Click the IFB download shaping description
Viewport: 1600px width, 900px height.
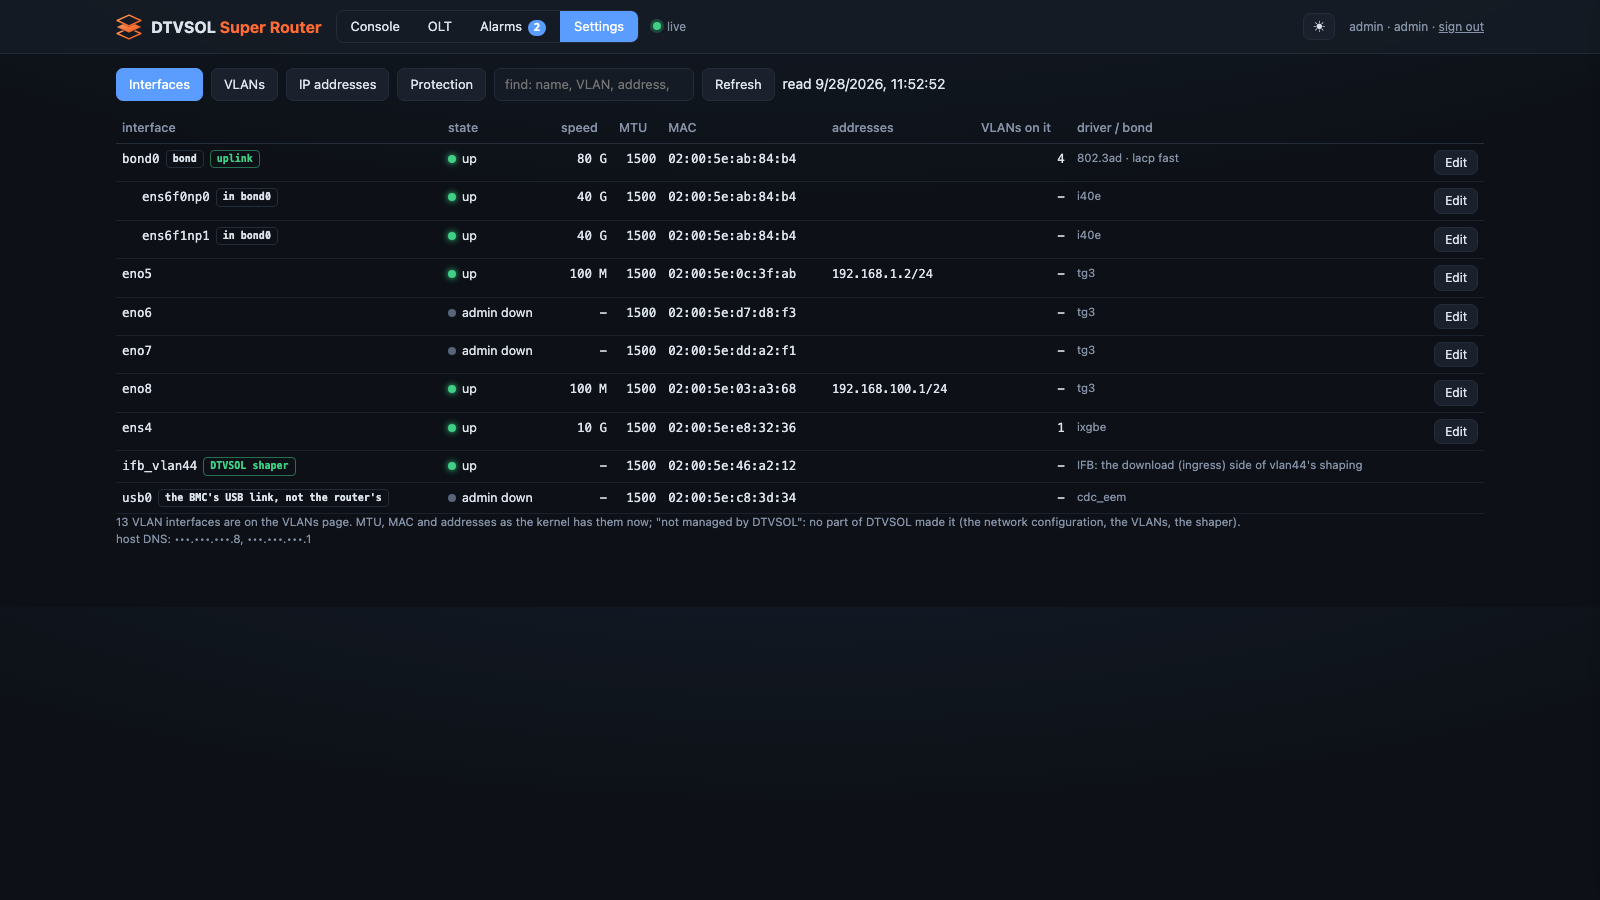(x=1219, y=465)
